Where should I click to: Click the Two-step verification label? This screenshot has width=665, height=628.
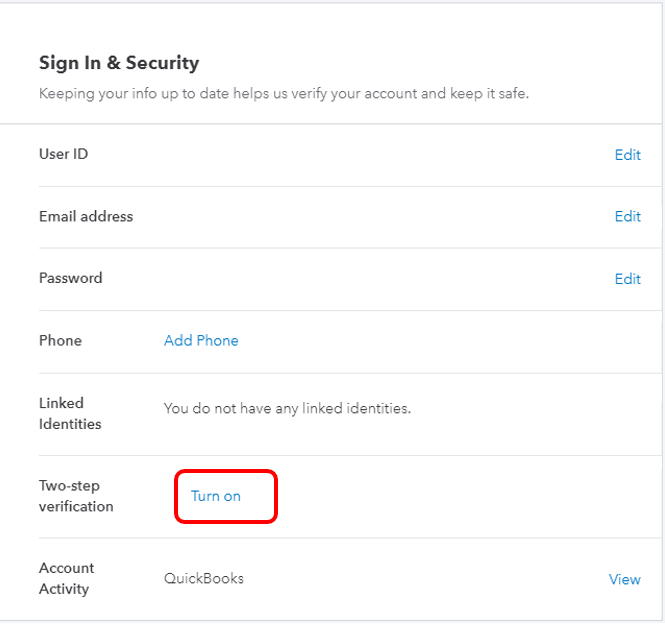pyautogui.click(x=76, y=496)
